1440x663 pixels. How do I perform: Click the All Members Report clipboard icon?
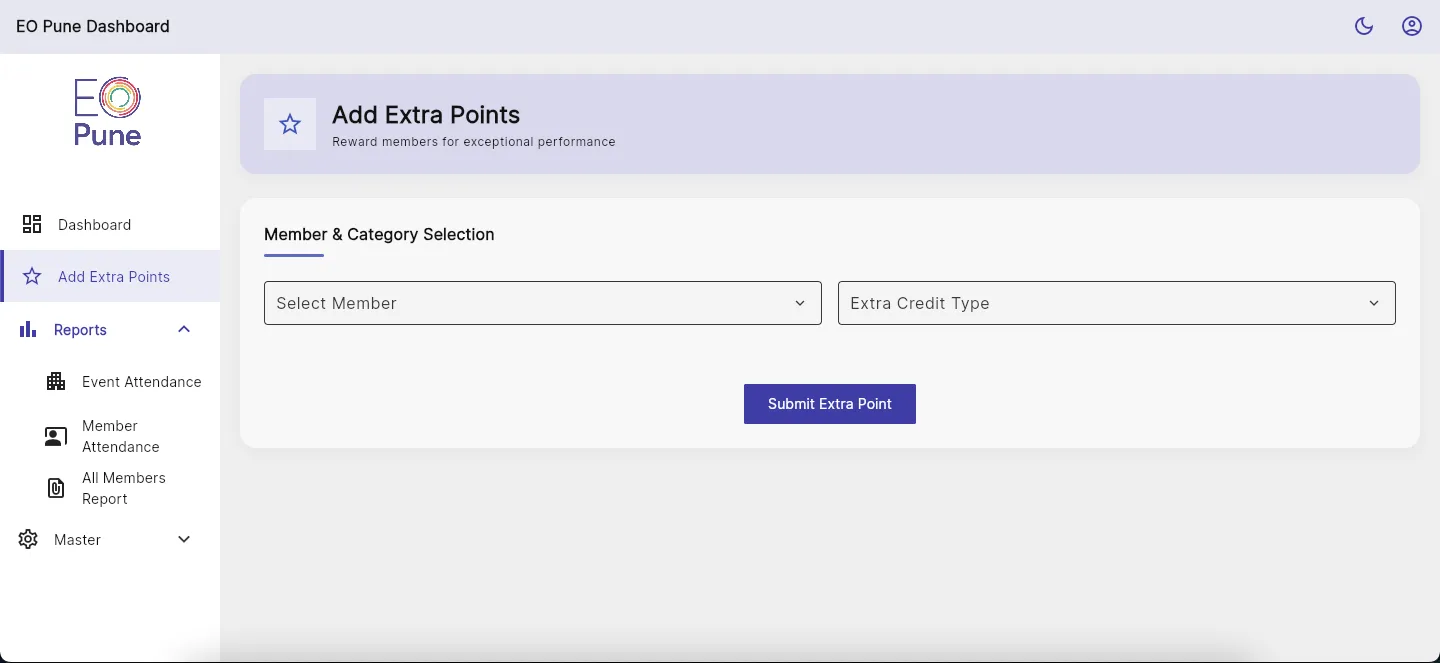point(56,488)
